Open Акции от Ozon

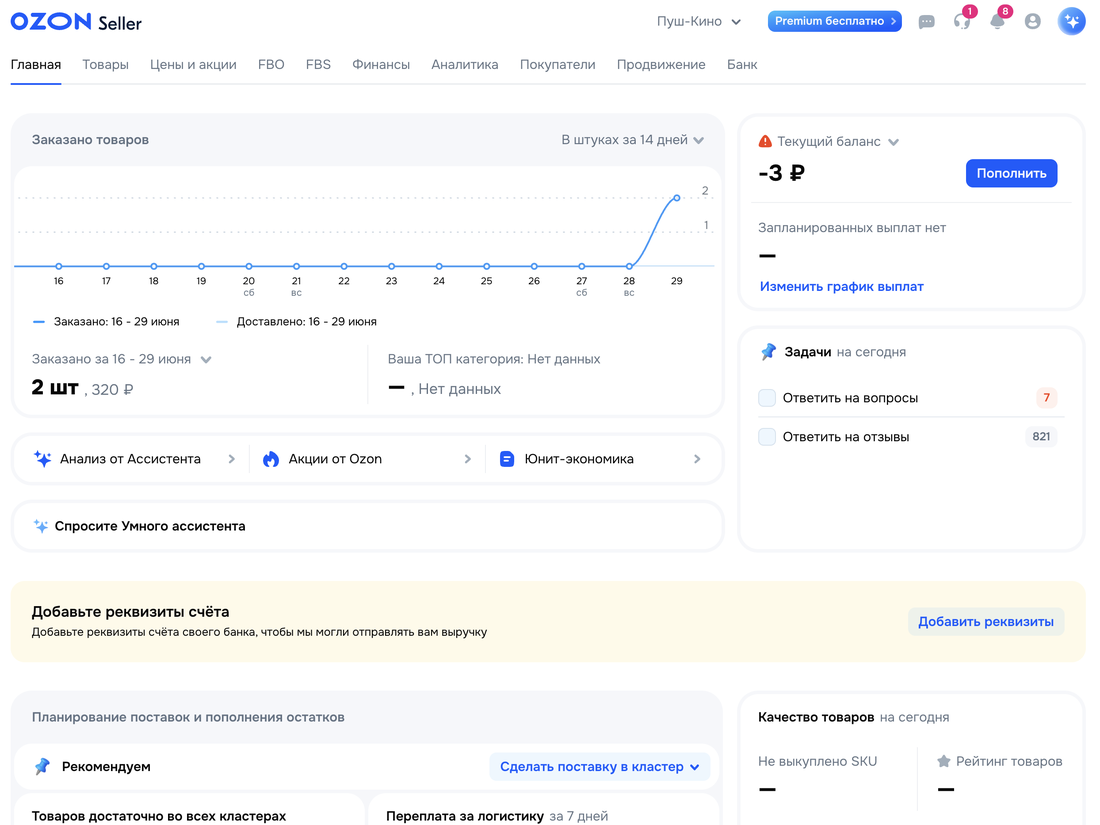[366, 459]
